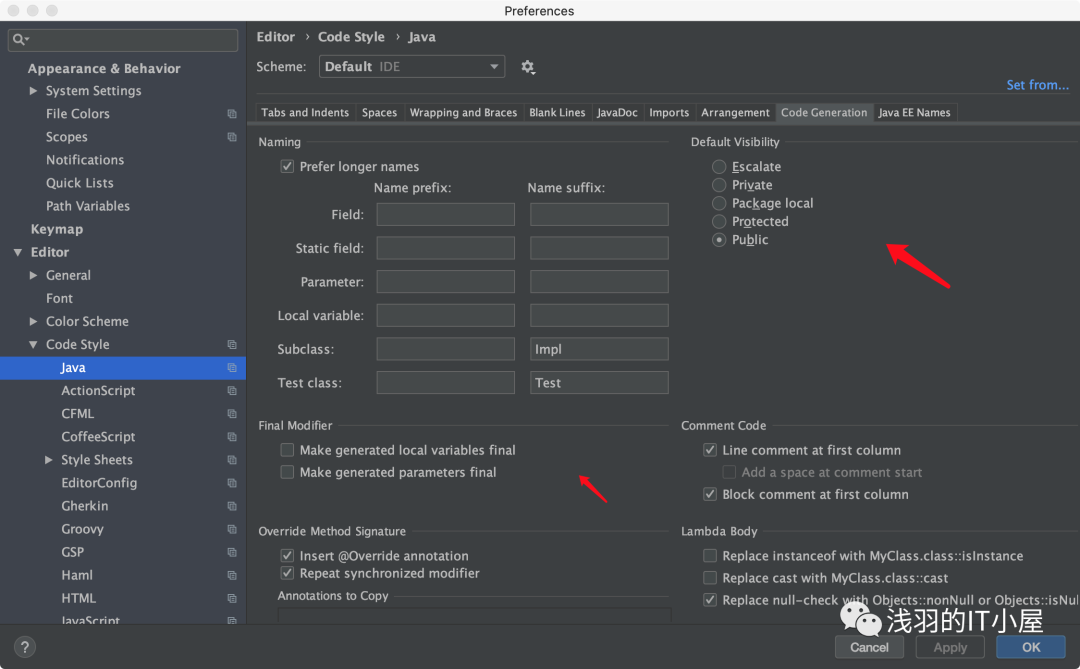Toggle Repeat synchronized modifier checkbox
Screen dimensions: 1080x669
coord(287,573)
